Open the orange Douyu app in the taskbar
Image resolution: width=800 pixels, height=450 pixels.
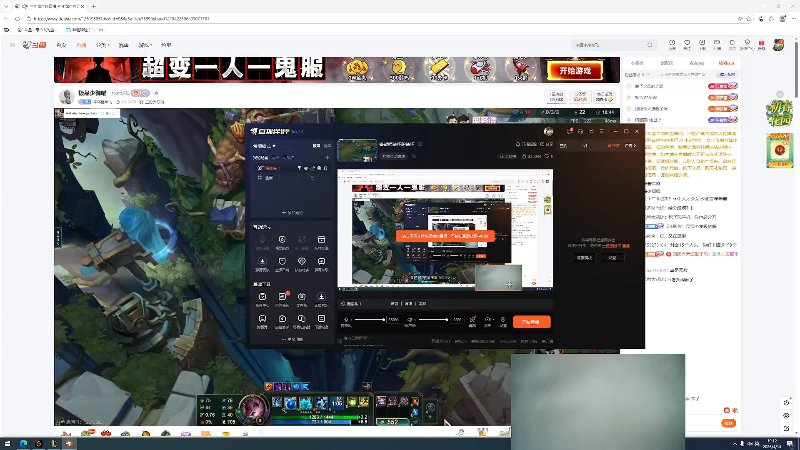pos(69,443)
